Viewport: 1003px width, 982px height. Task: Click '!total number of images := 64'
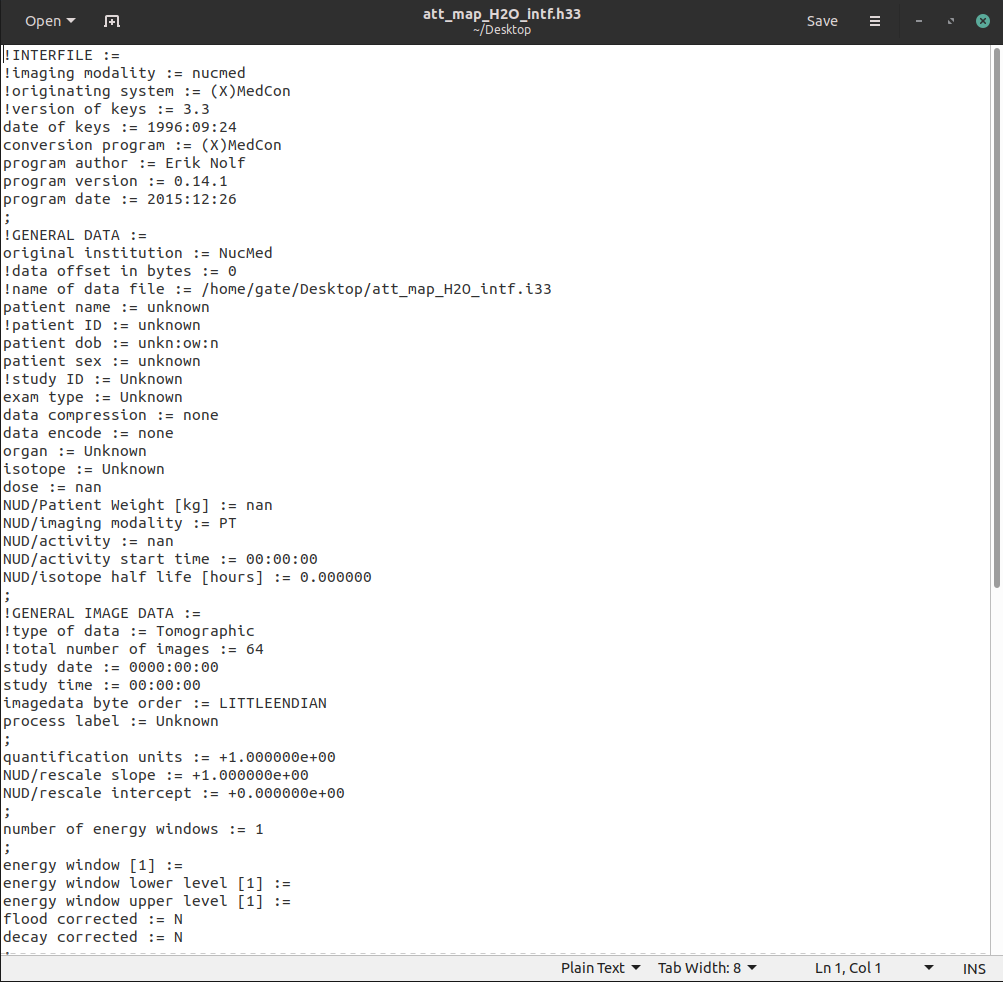[133, 649]
